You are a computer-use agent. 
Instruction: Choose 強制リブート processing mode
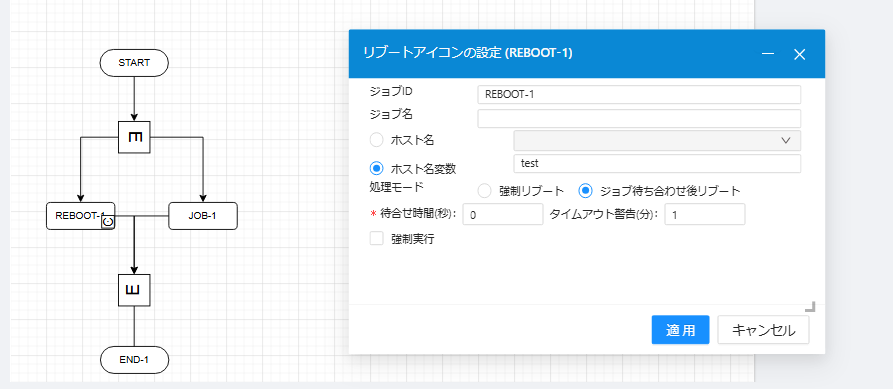click(x=484, y=191)
